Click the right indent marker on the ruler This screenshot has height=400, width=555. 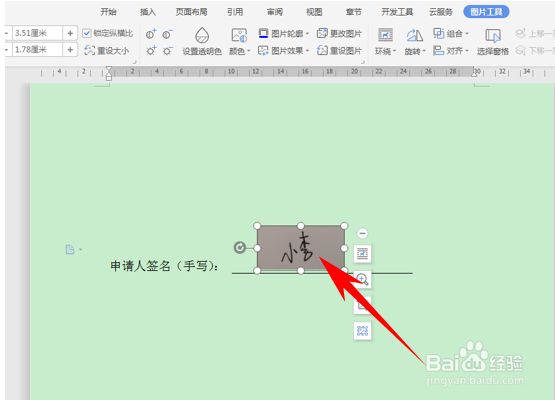(474, 73)
